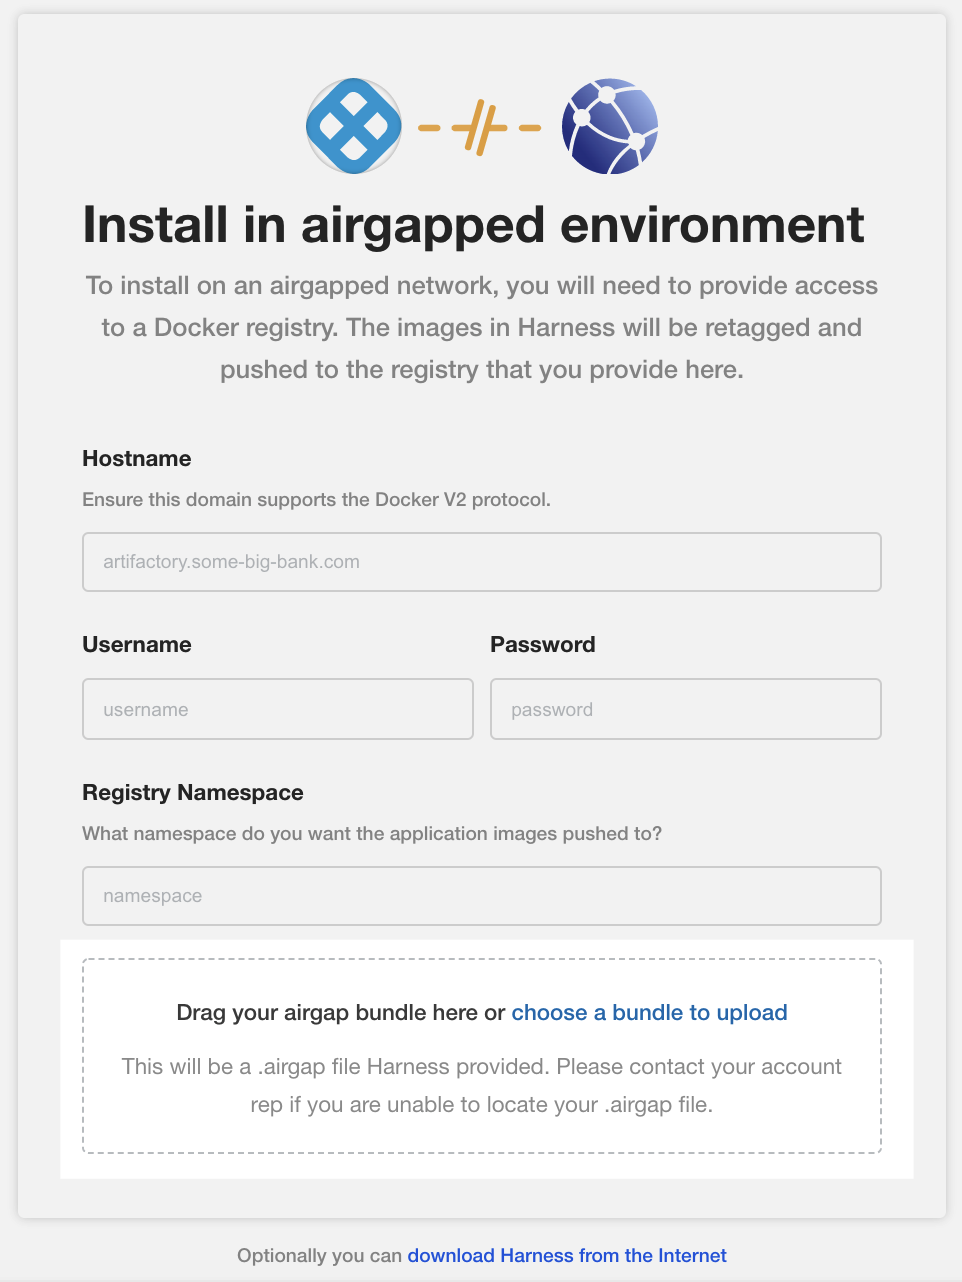962x1282 pixels.
Task: Click the 'Registry Namespace' label
Action: pyautogui.click(x=193, y=793)
